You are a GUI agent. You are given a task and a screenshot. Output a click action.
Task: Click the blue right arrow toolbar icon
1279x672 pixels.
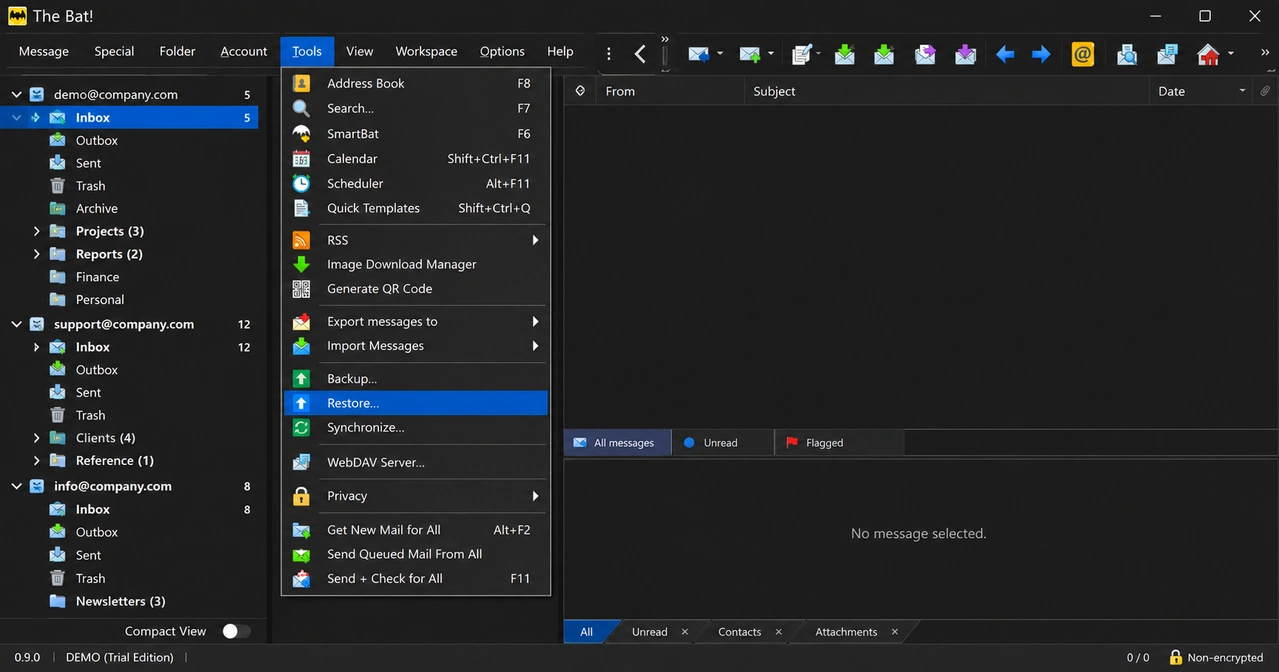1041,53
